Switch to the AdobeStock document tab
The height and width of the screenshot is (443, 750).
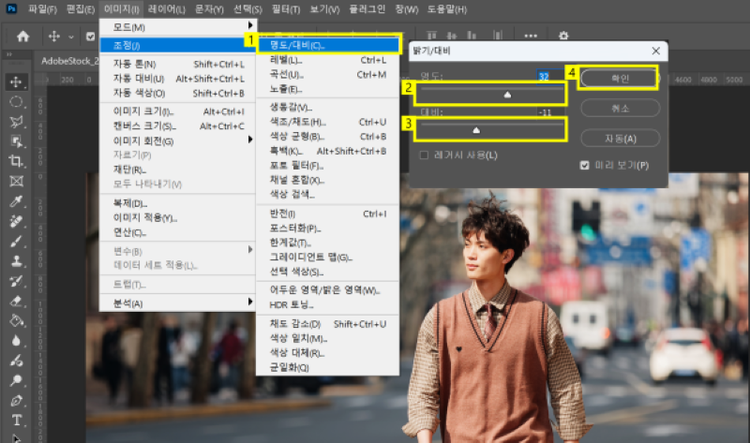click(x=69, y=61)
